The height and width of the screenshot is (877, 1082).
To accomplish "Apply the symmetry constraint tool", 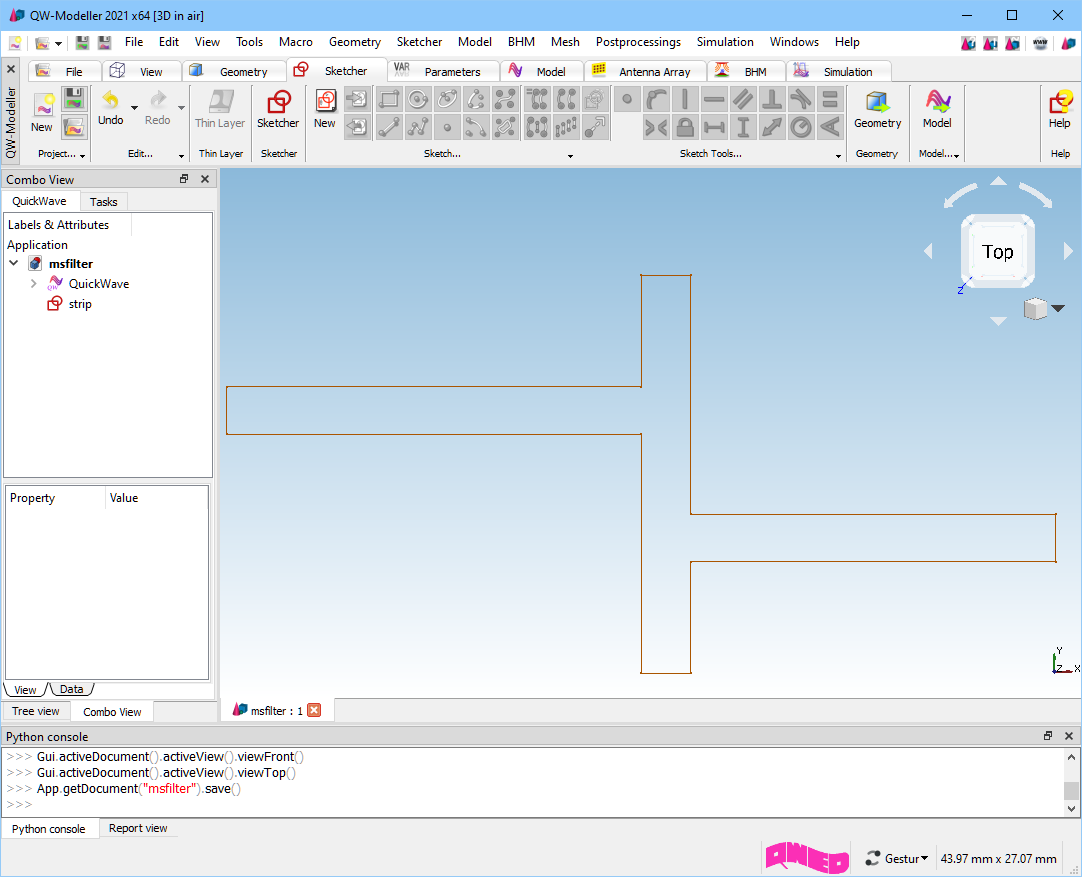I will point(656,127).
